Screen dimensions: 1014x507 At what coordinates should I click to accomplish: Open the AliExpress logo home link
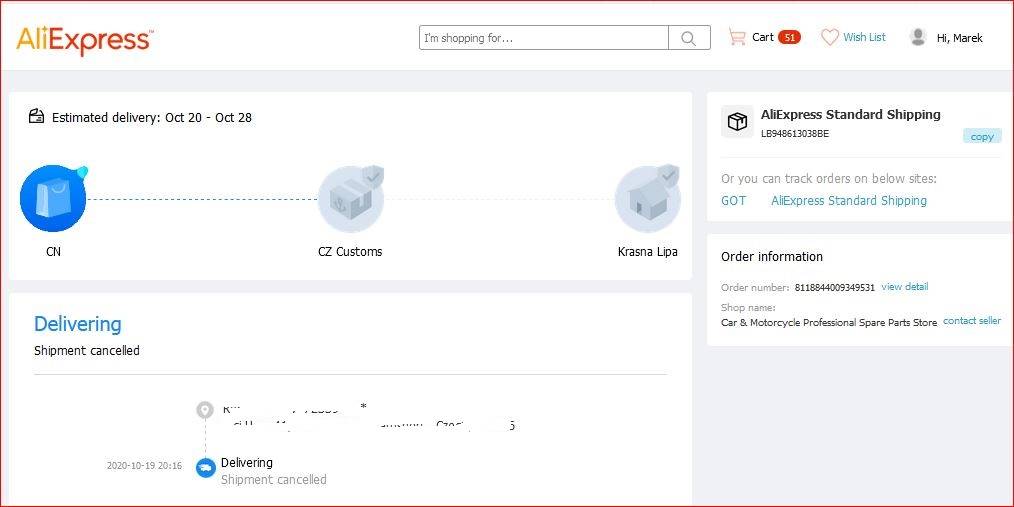85,40
